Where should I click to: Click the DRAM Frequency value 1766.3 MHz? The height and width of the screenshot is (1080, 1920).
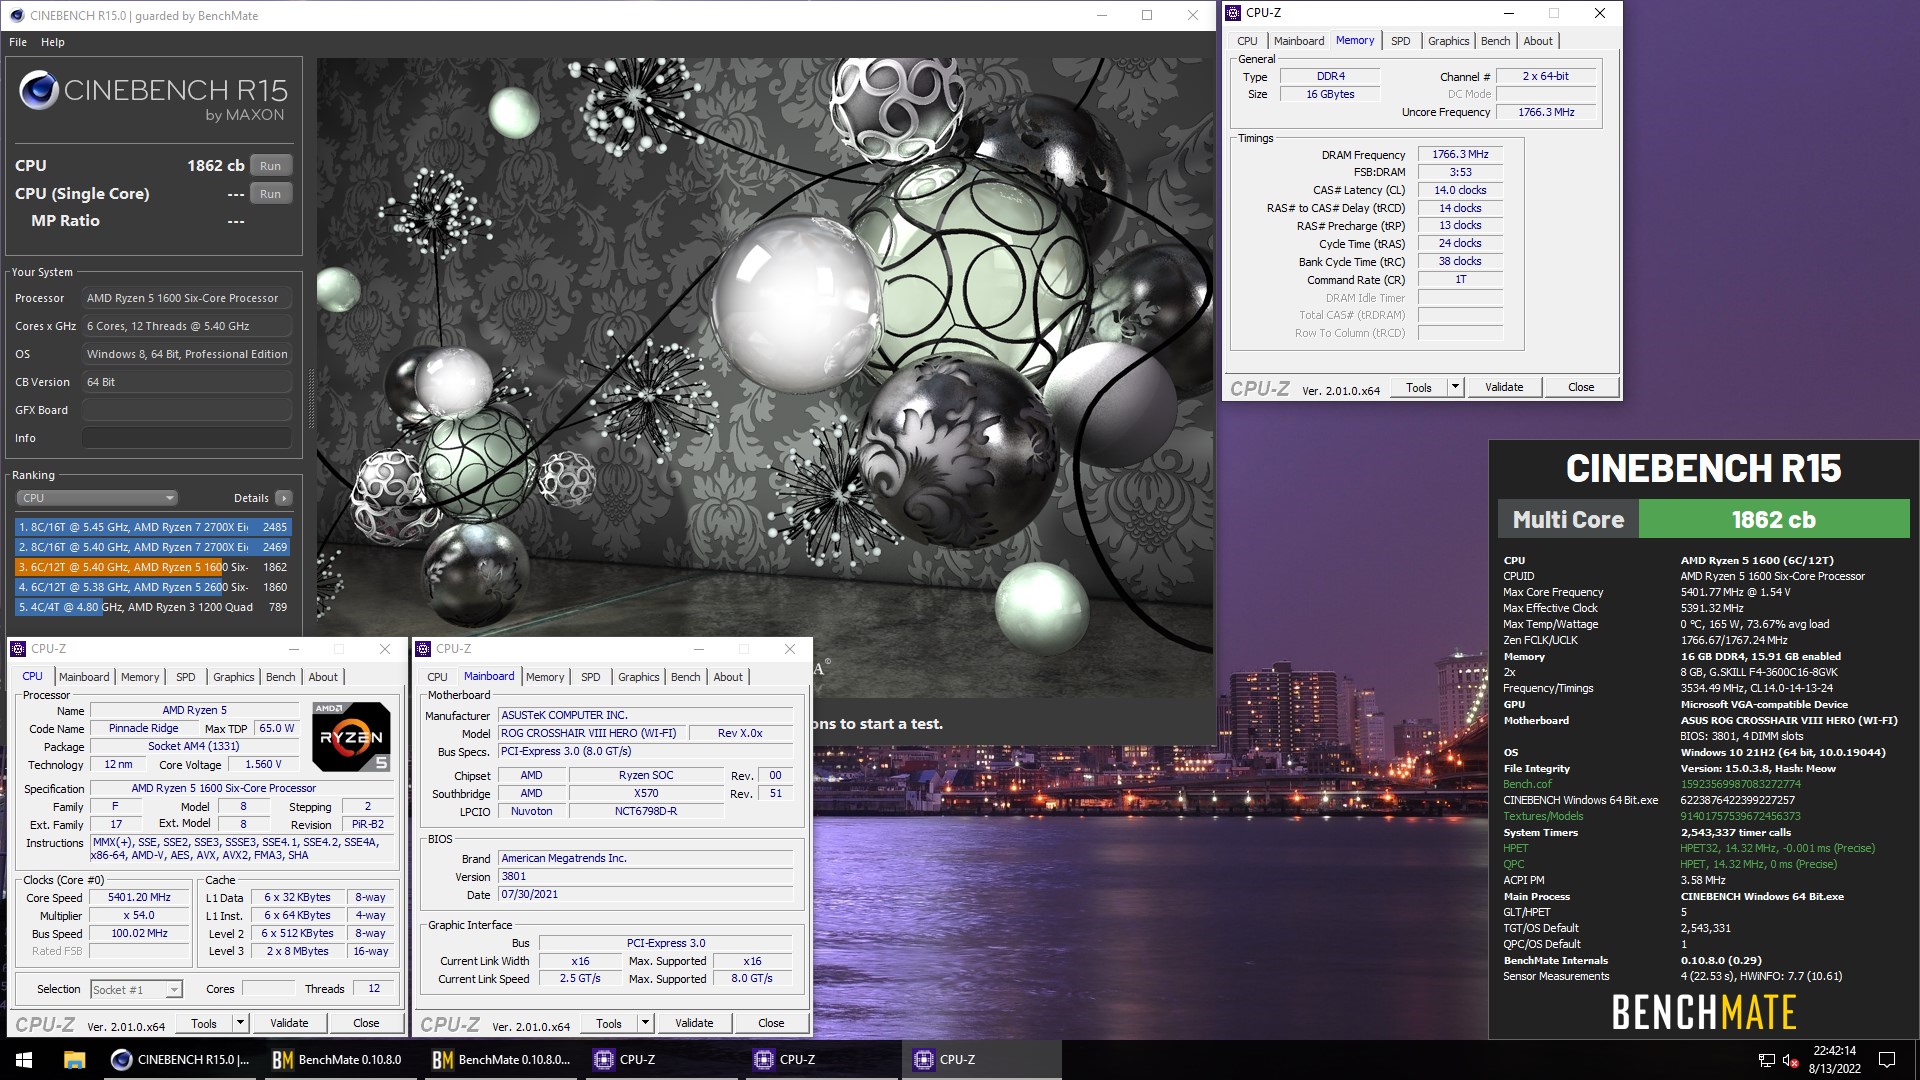[x=1460, y=154]
